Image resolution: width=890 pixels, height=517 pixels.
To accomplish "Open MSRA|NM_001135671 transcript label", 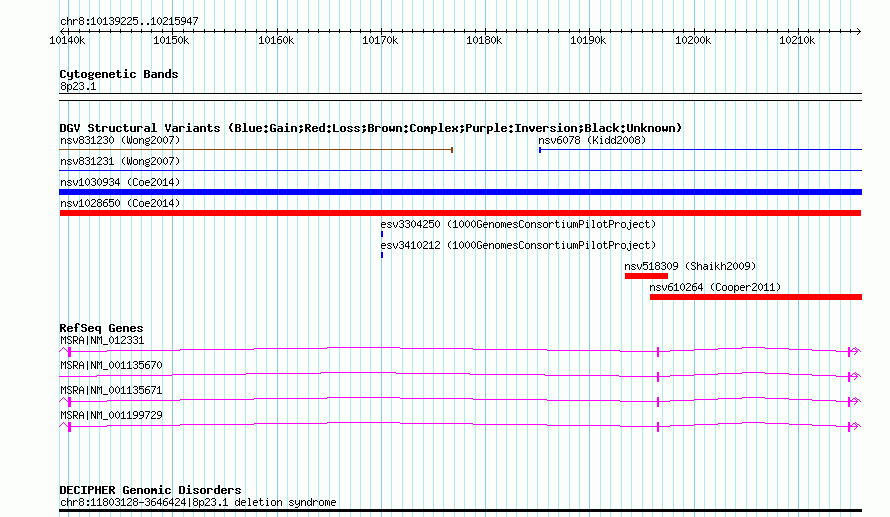I will click(x=111, y=390).
